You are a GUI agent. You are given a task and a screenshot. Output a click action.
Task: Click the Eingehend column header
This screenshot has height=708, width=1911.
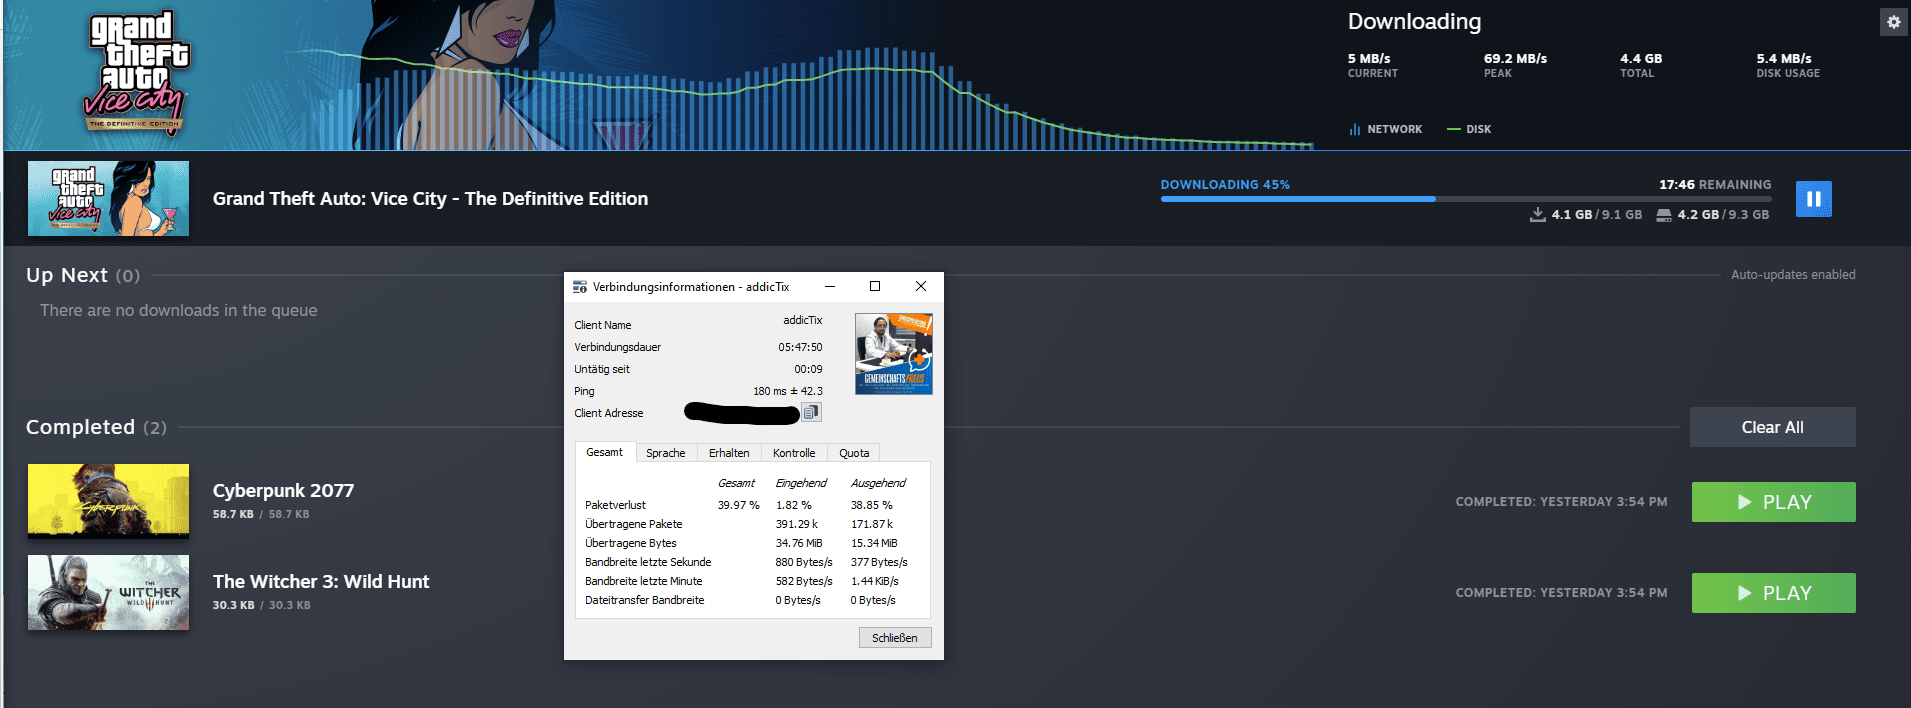(801, 483)
